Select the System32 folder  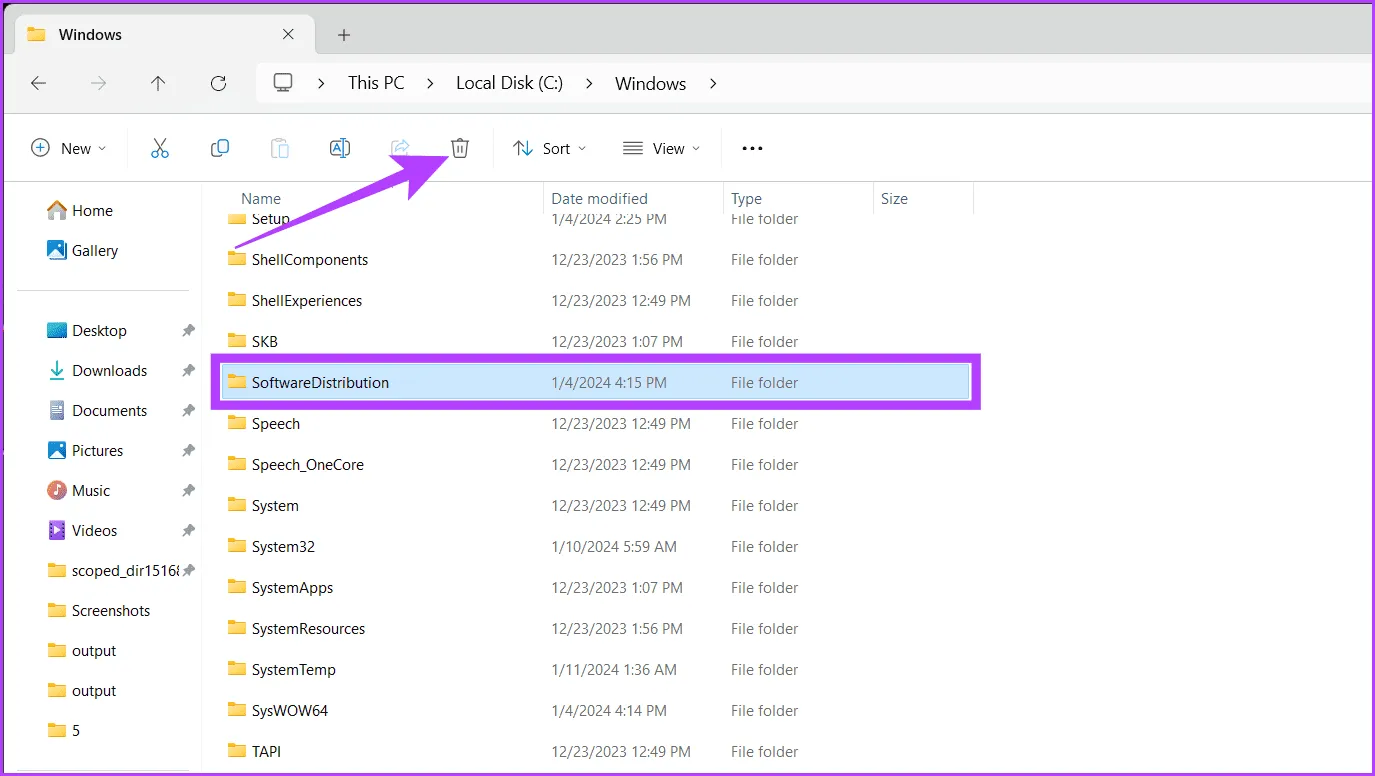pos(283,546)
